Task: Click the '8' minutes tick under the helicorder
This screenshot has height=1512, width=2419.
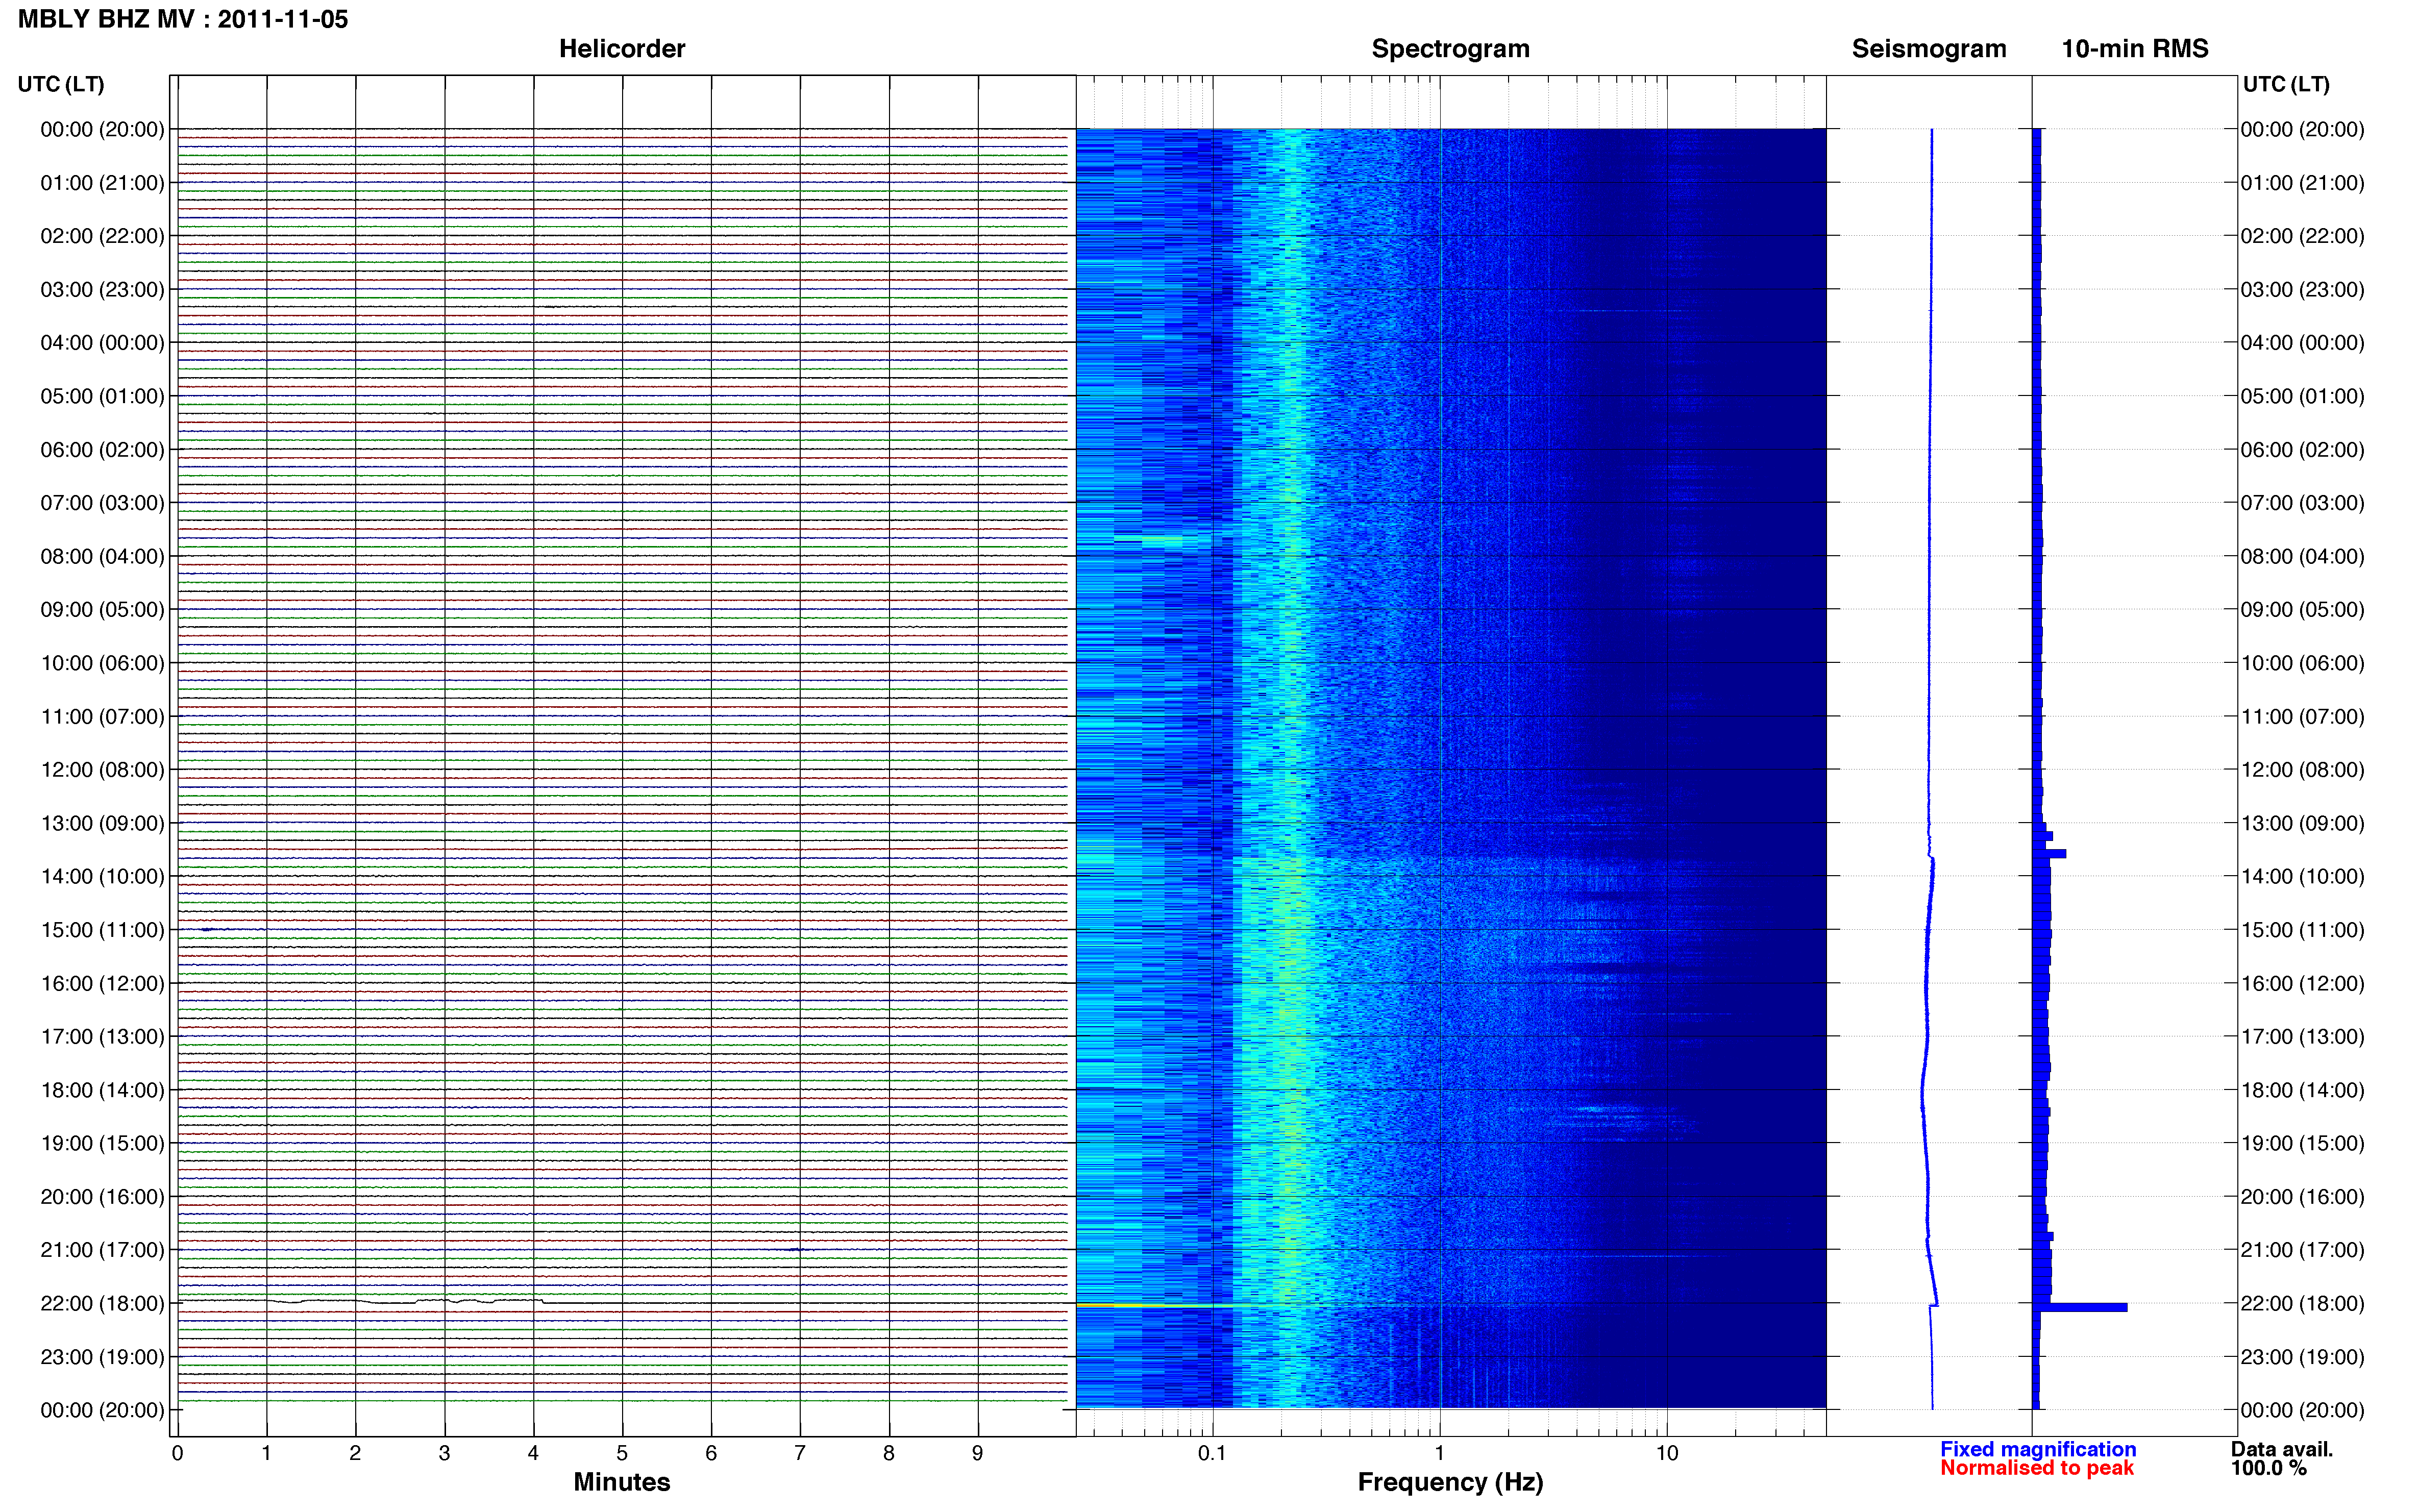Action: [x=889, y=1453]
